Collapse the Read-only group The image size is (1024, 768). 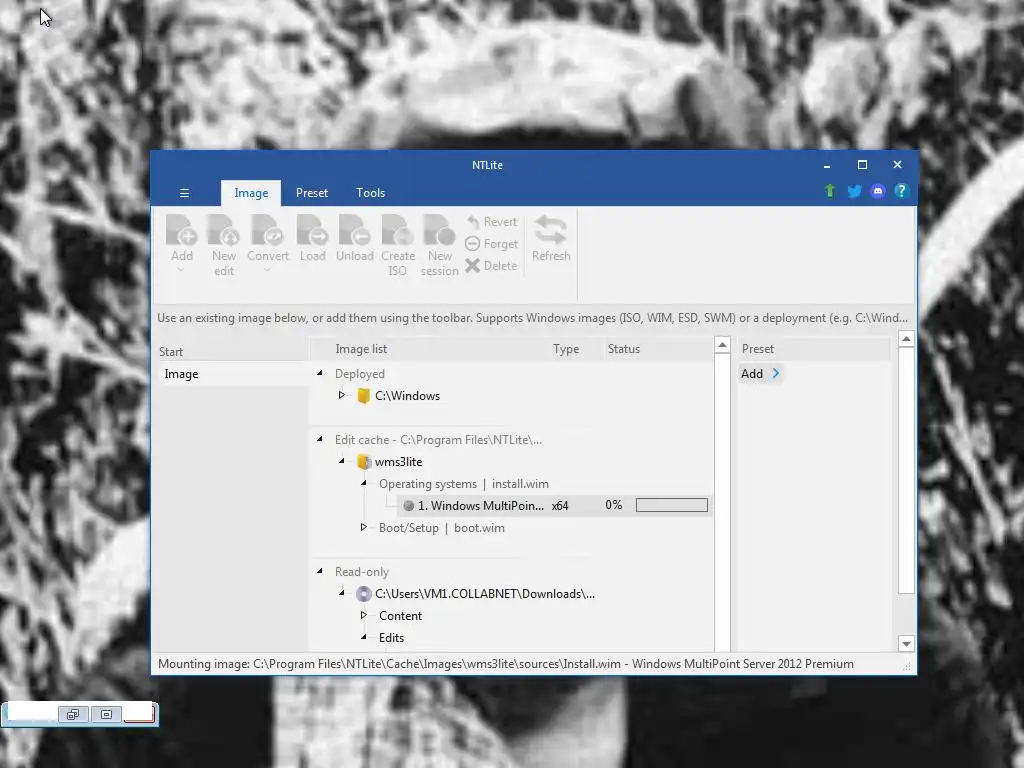[x=319, y=571]
